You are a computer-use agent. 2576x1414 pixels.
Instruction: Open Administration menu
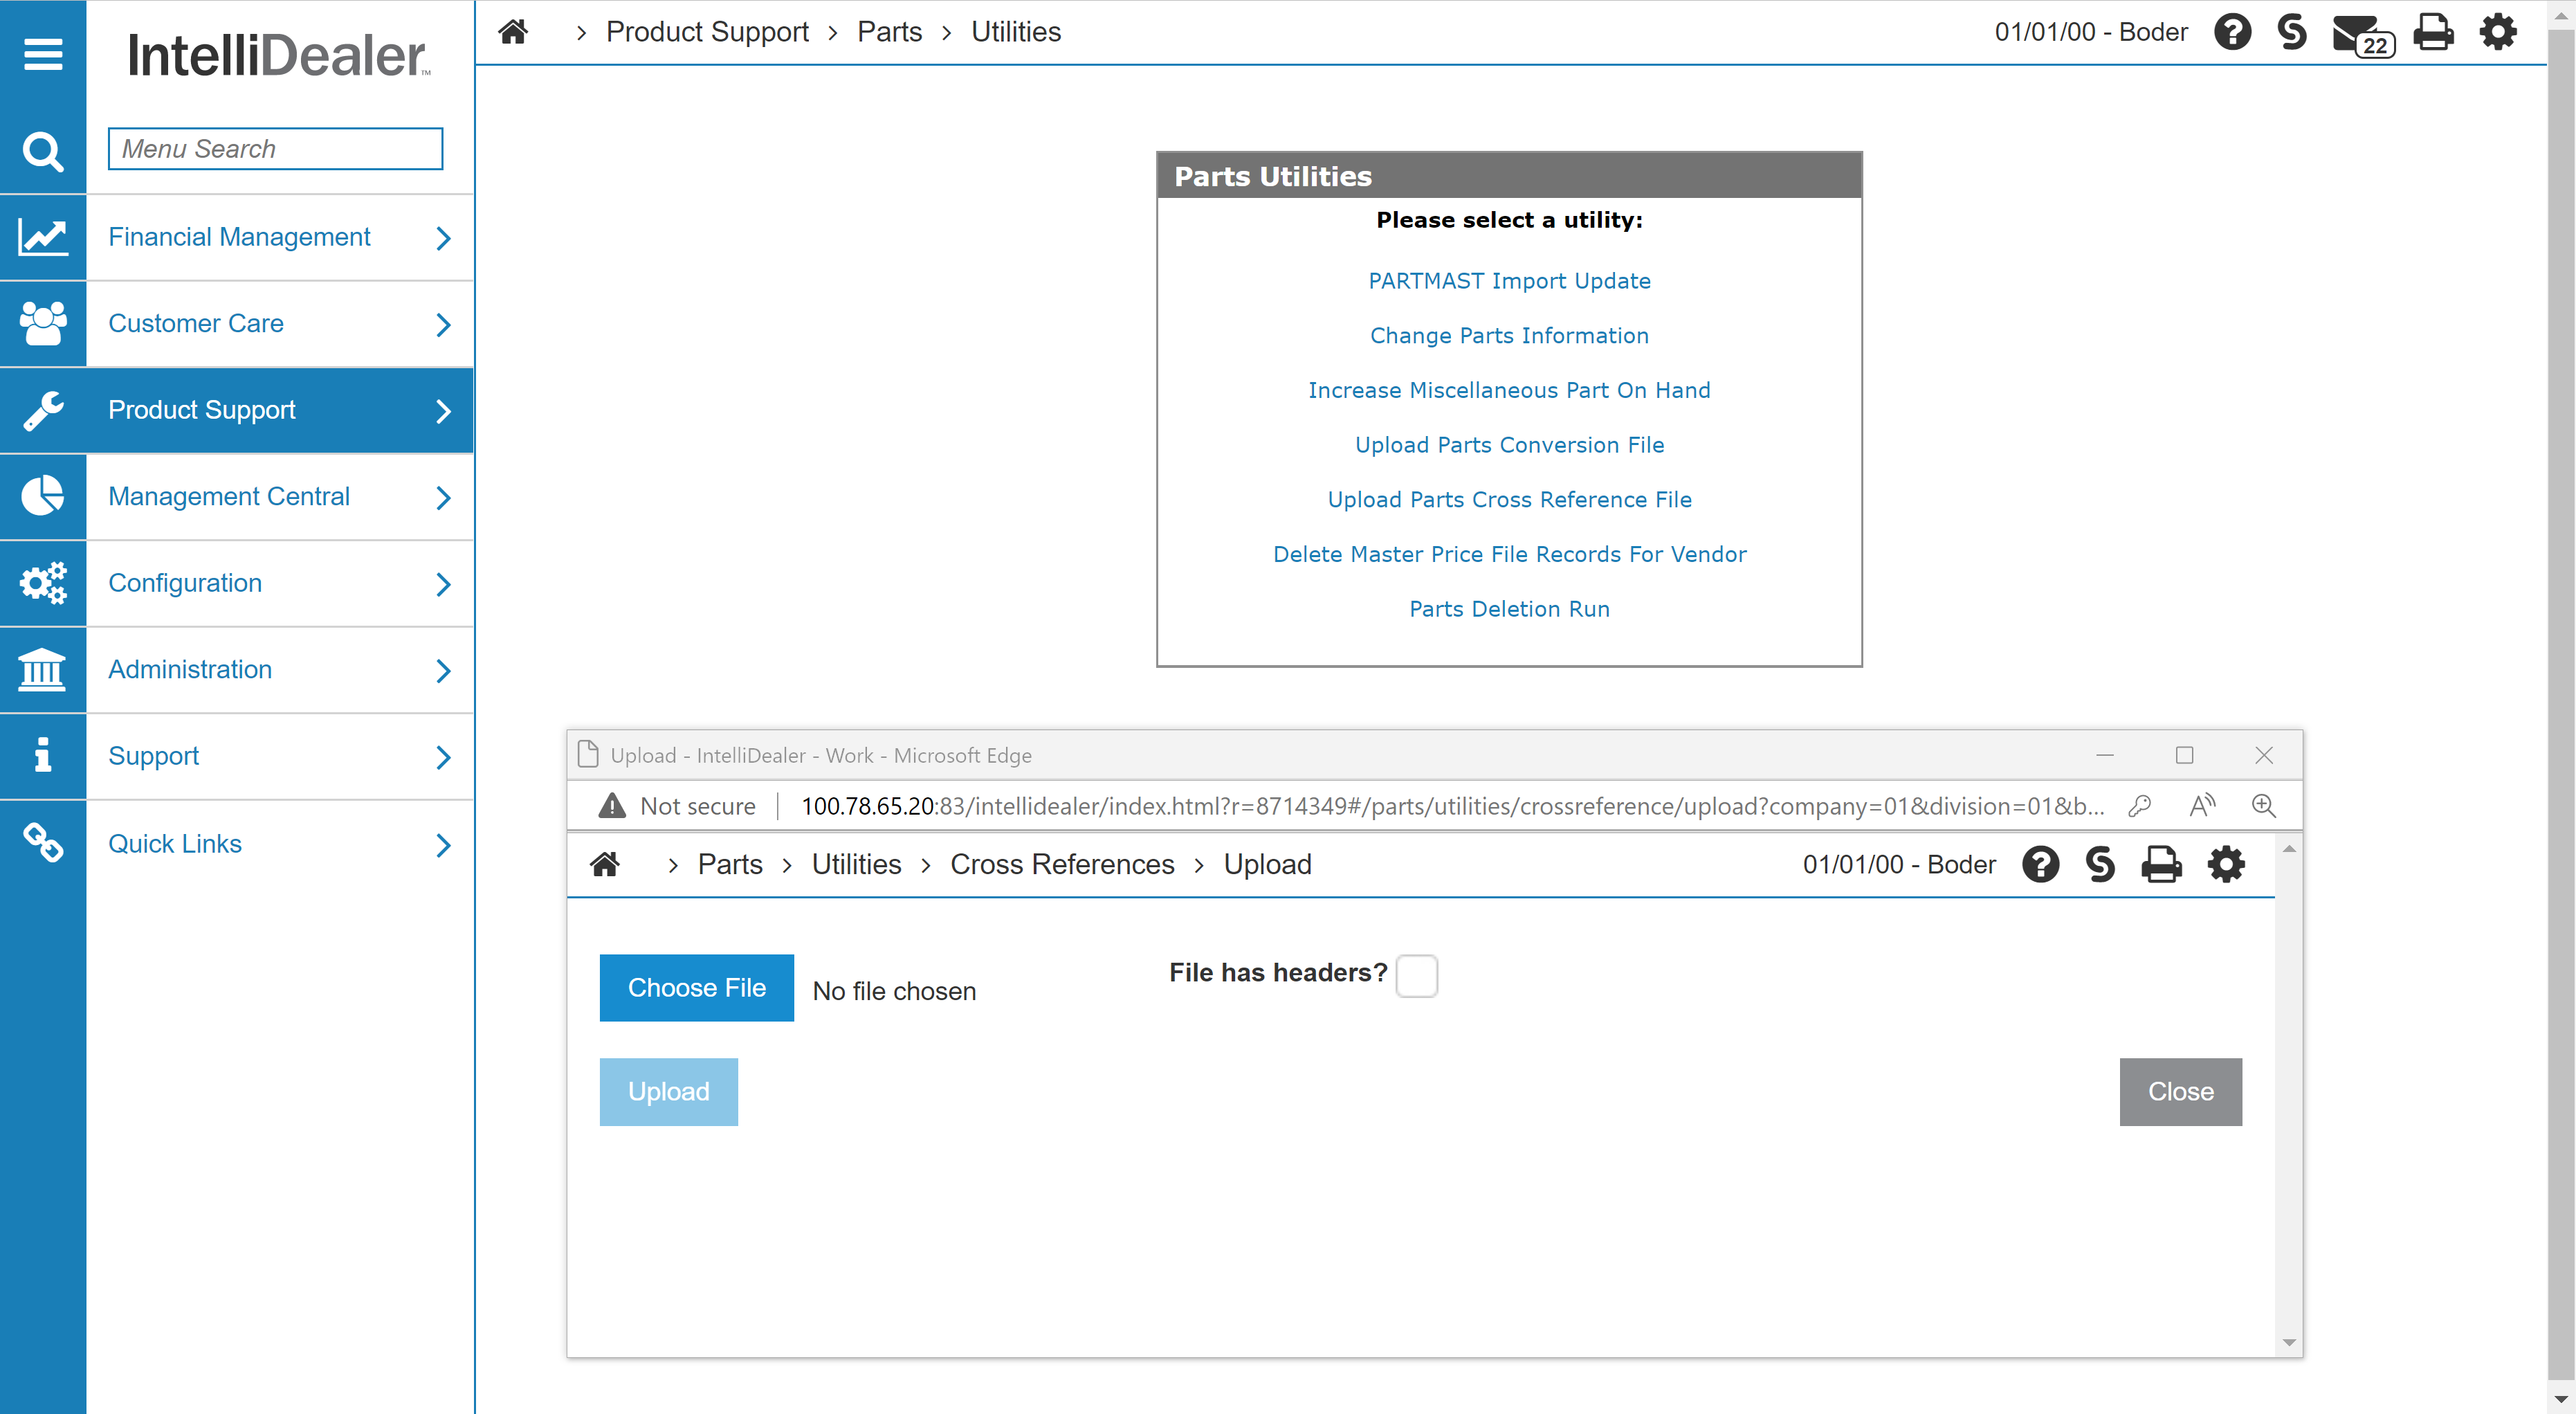[x=190, y=669]
